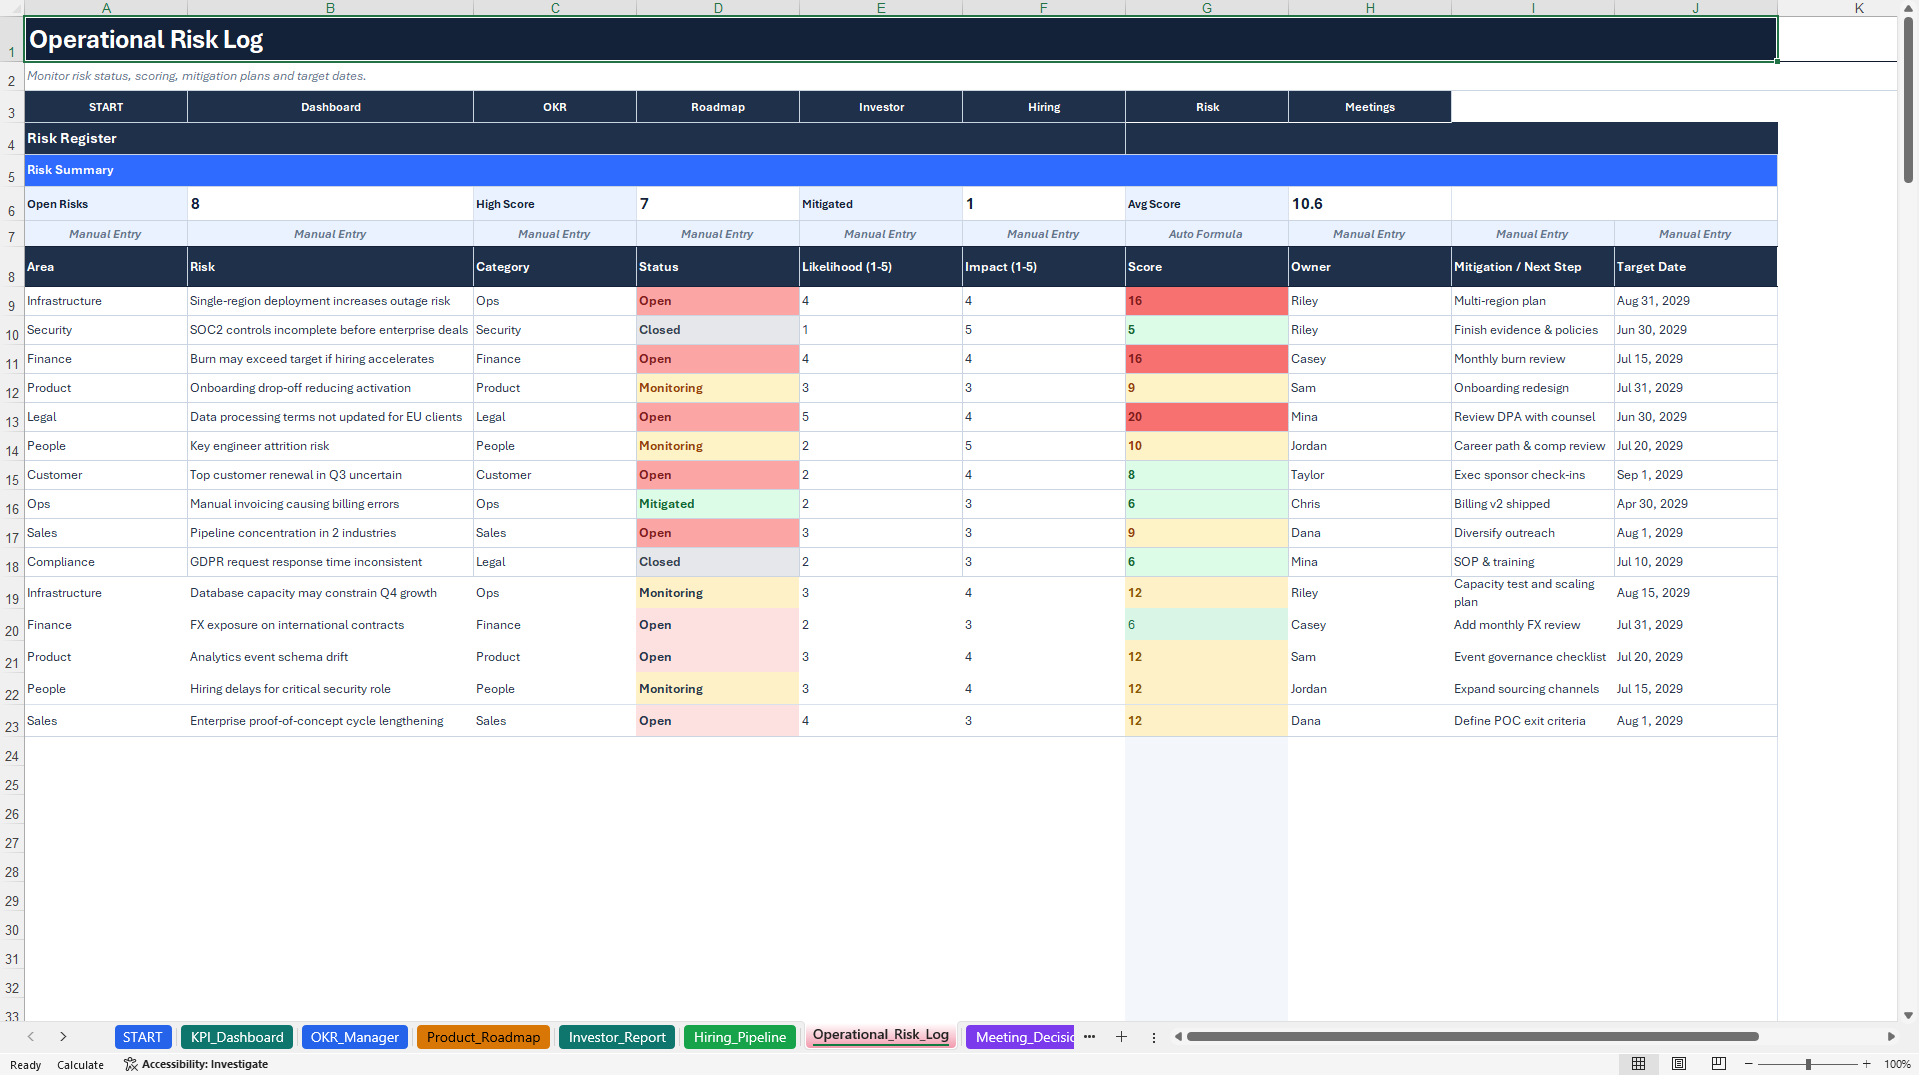
Task: Select the Avg Score value 10.6
Action: pyautogui.click(x=1370, y=204)
